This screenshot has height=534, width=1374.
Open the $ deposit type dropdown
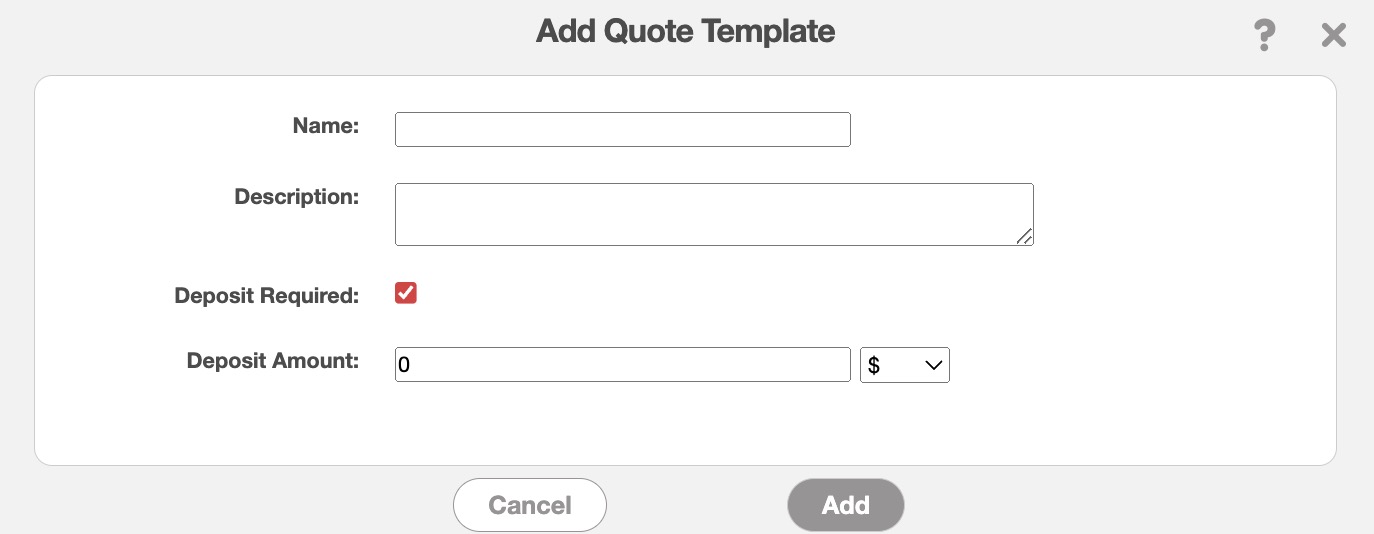(x=904, y=365)
